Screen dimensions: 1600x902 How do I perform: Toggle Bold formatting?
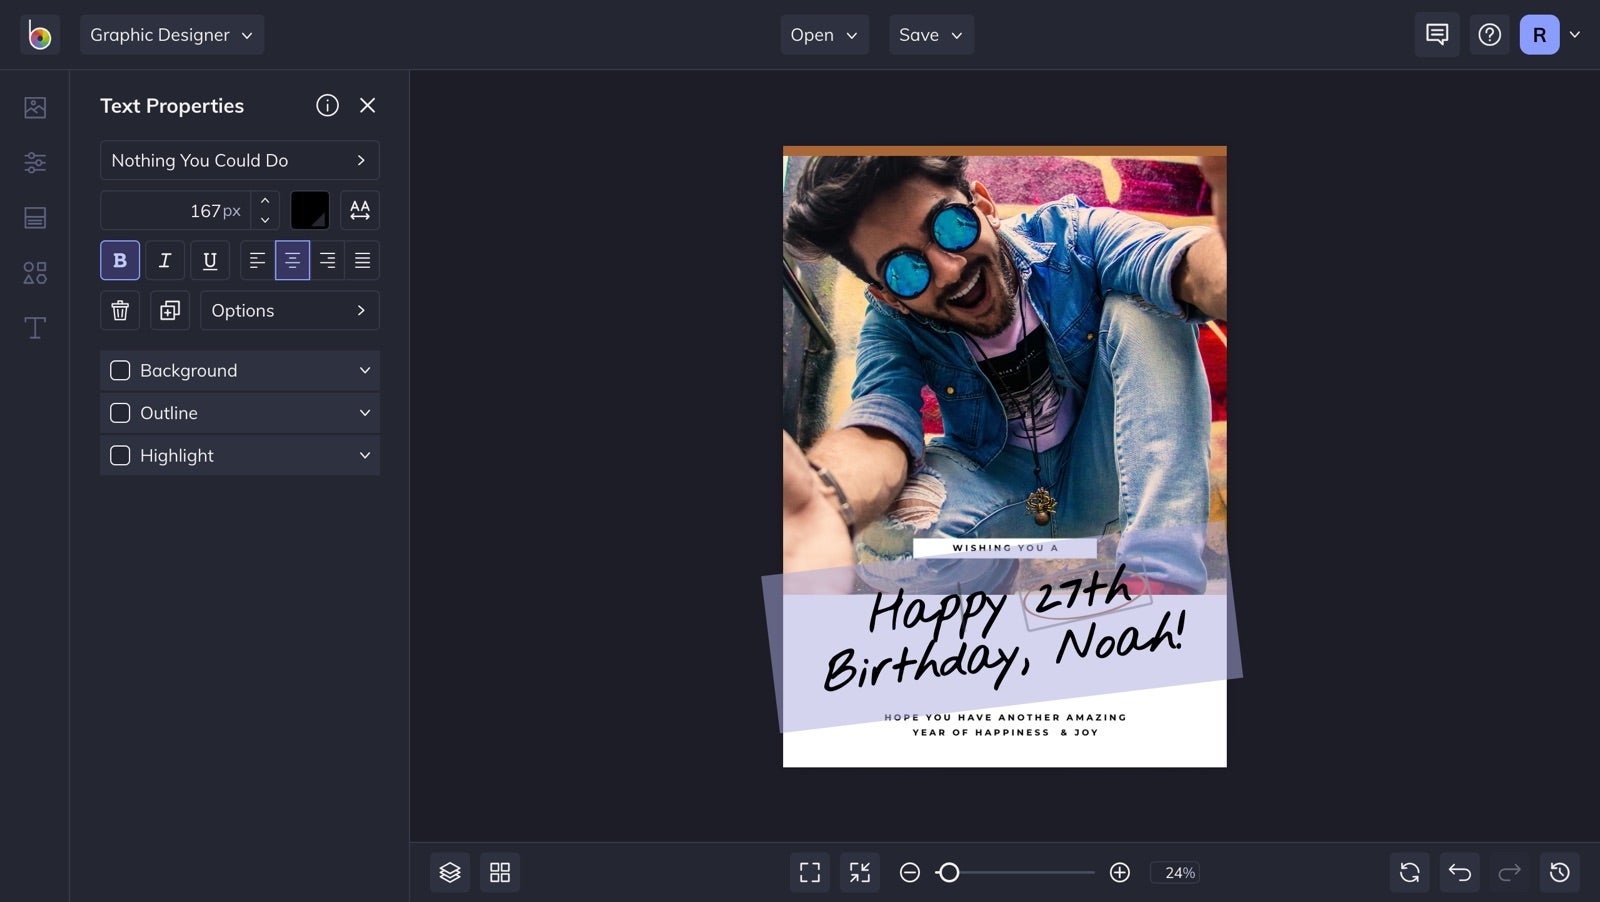click(120, 261)
